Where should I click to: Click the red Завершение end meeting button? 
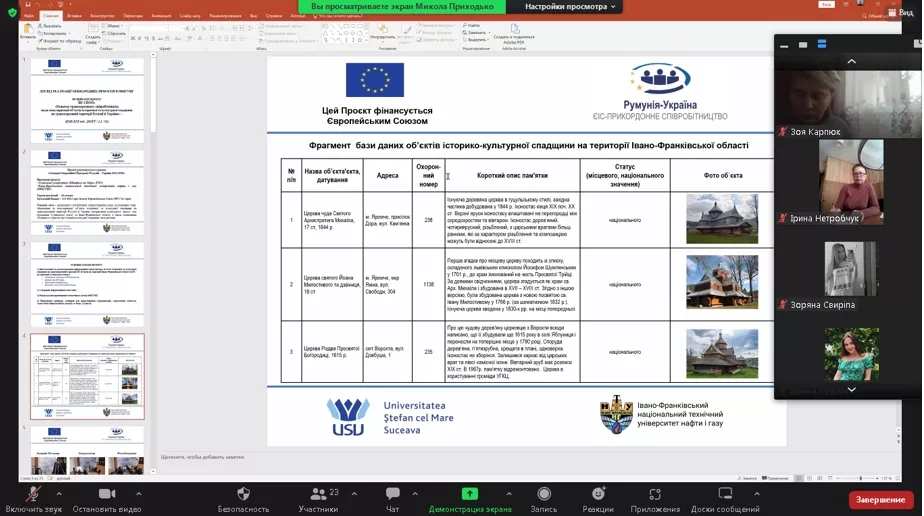(880, 499)
